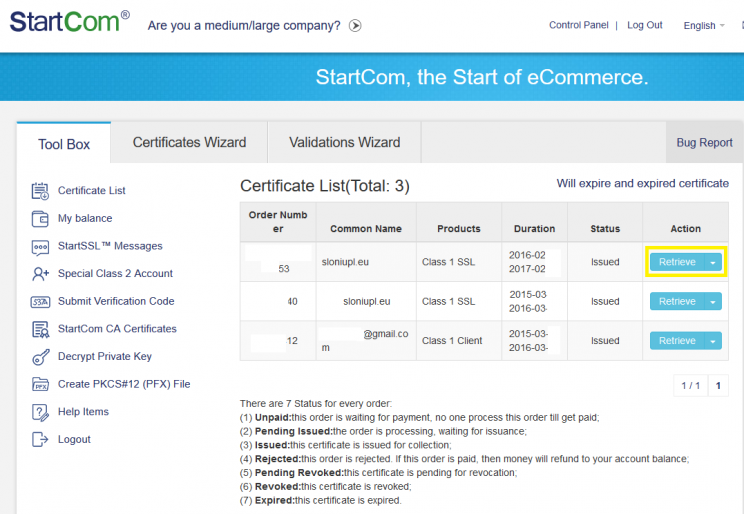Click the My balance wallet icon
The height and width of the screenshot is (514, 744).
[x=40, y=219]
